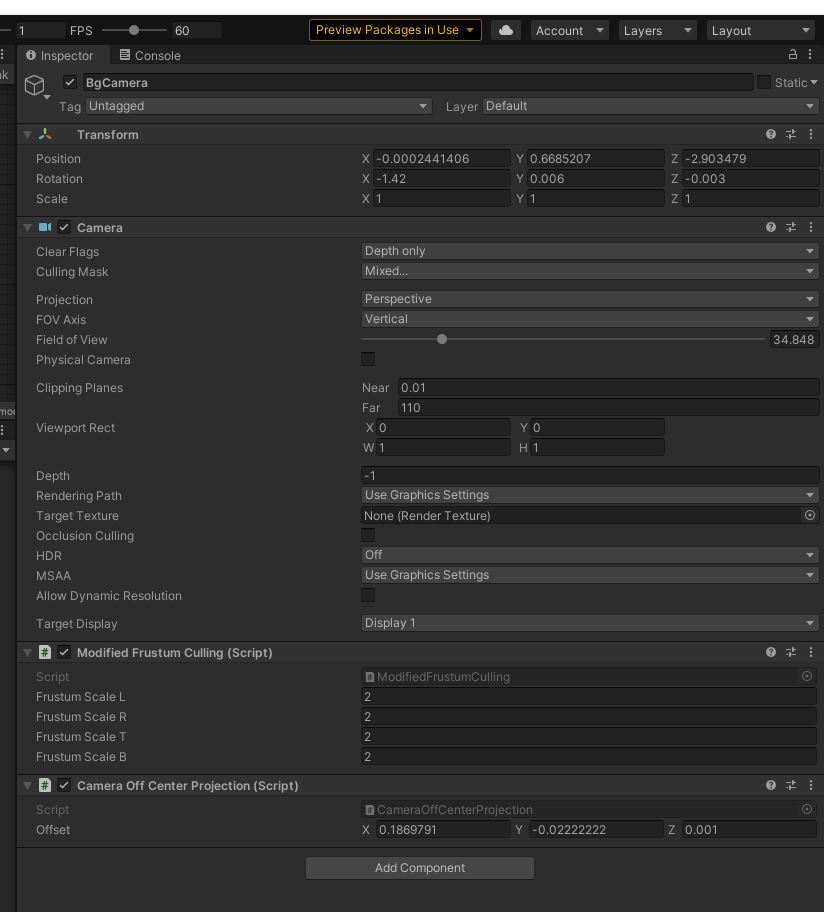
Task: Open Camera component preset icon
Action: [791, 227]
